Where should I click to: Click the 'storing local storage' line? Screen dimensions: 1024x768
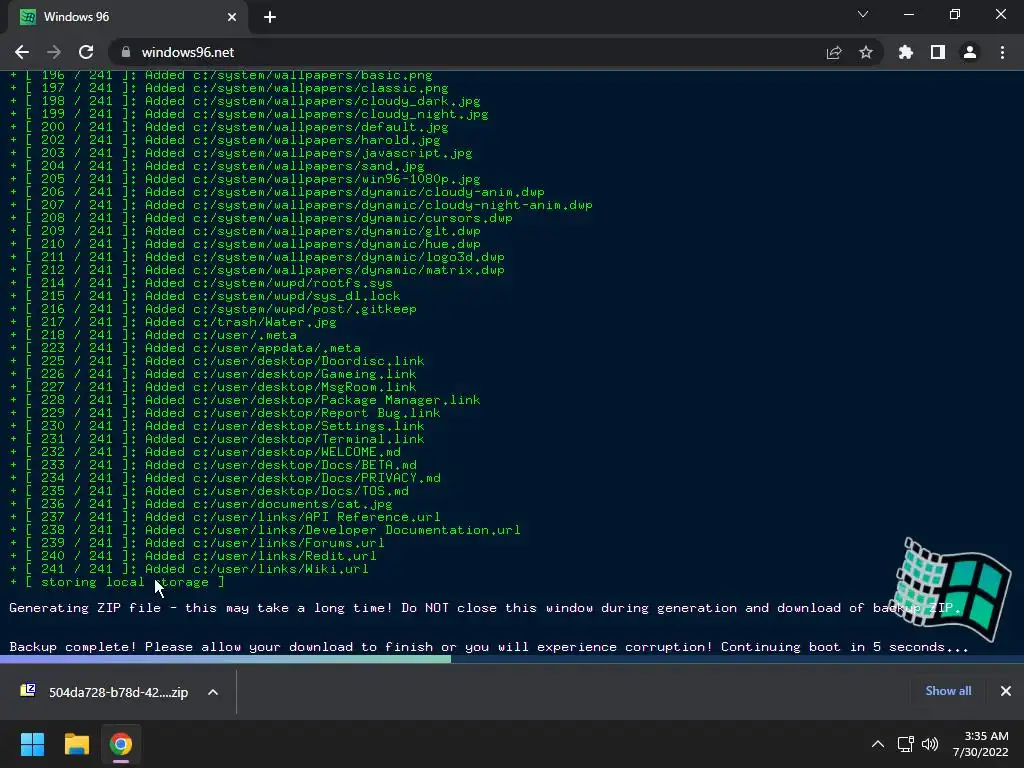(x=118, y=582)
